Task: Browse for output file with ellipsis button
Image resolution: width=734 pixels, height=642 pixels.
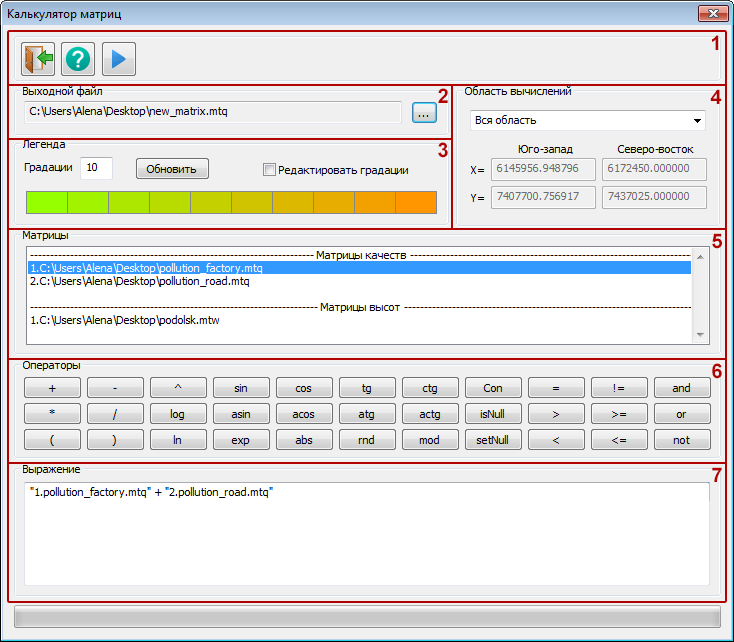Action: click(x=424, y=114)
